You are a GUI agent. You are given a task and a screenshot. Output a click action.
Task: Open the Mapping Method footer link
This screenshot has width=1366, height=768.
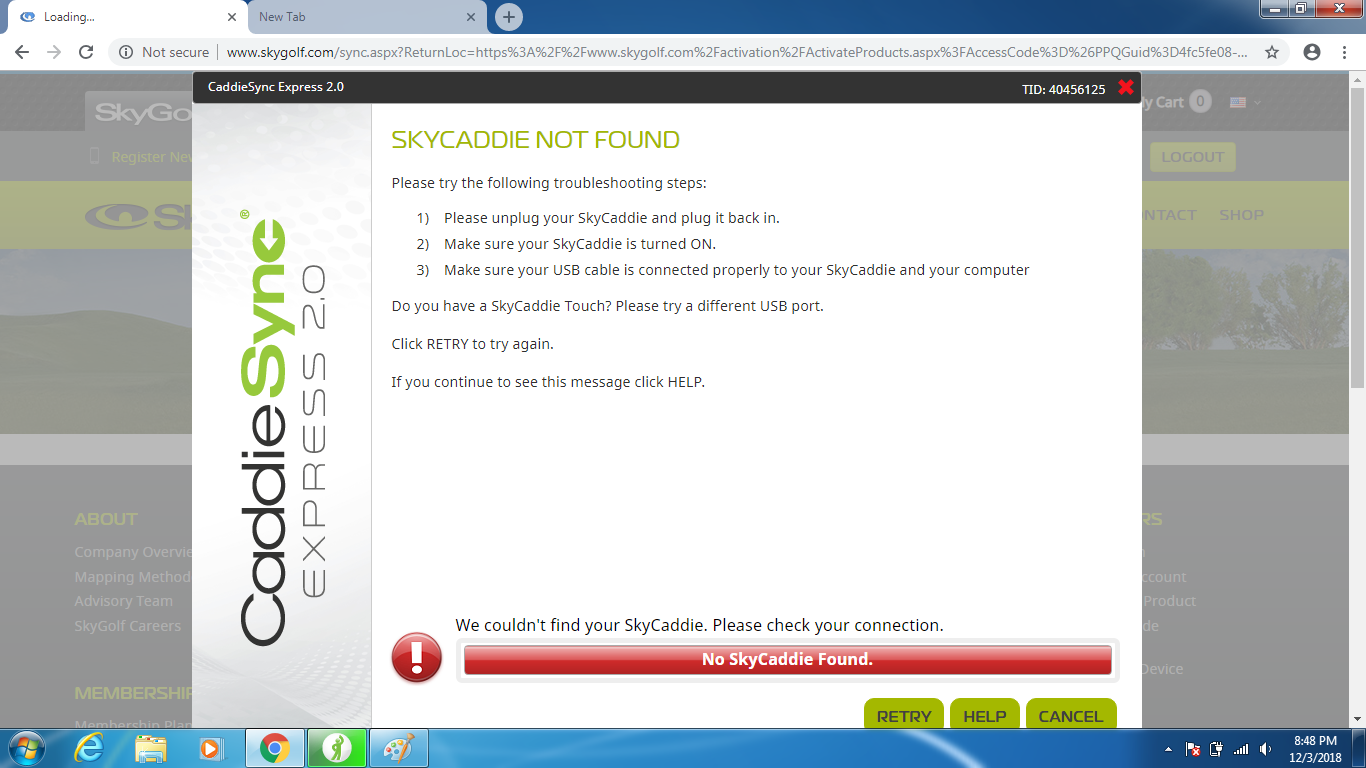[x=132, y=577]
